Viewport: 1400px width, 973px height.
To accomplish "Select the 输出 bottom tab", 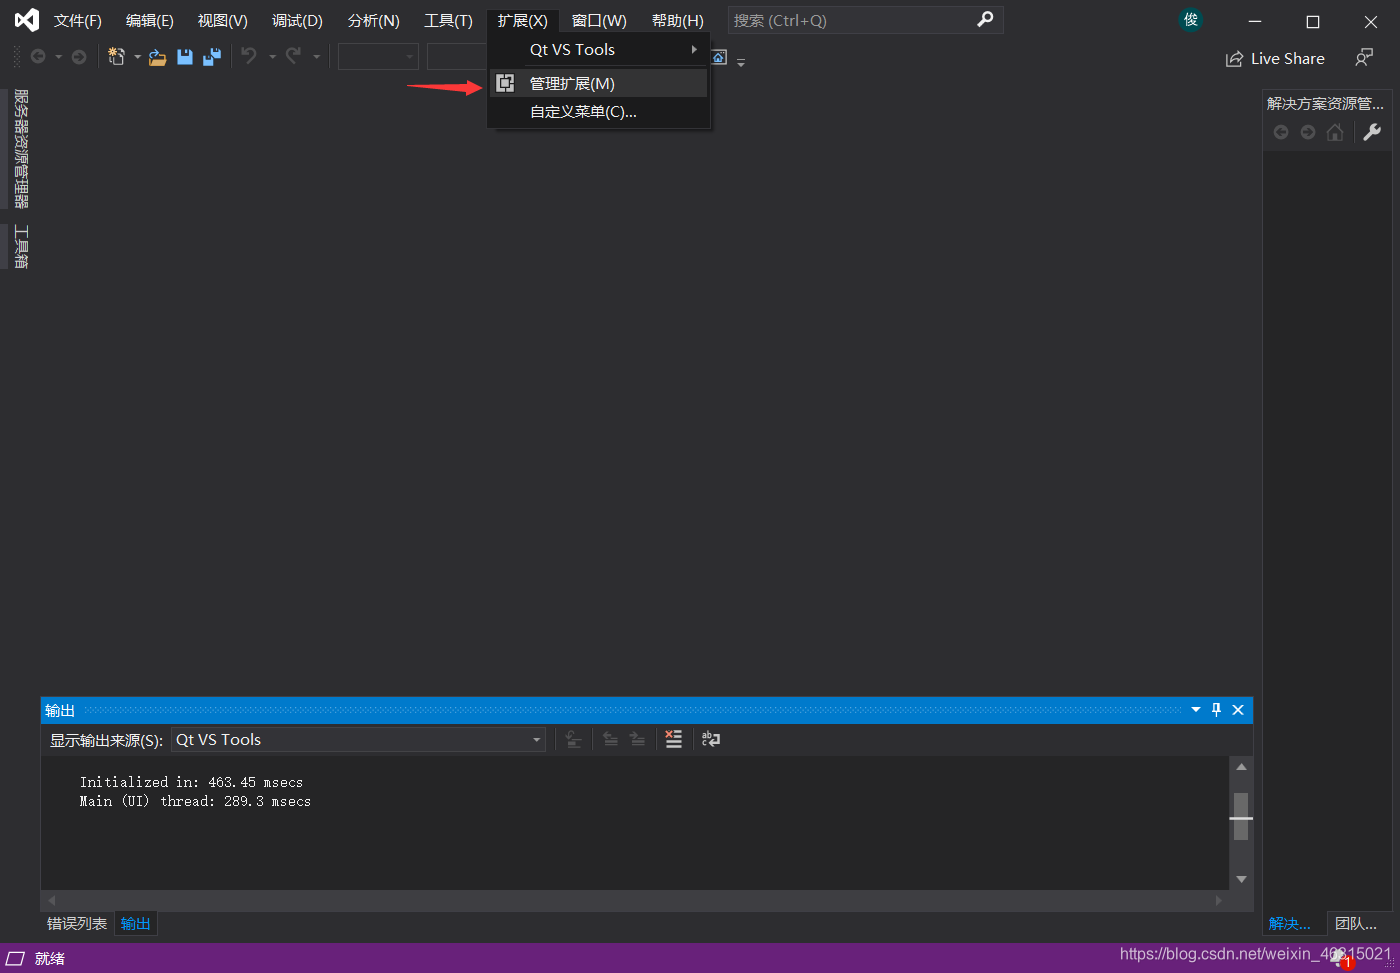I will [x=136, y=924].
